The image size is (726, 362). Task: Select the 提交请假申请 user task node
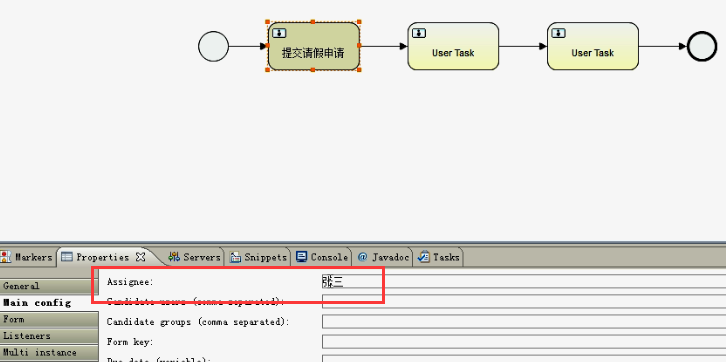[313, 46]
